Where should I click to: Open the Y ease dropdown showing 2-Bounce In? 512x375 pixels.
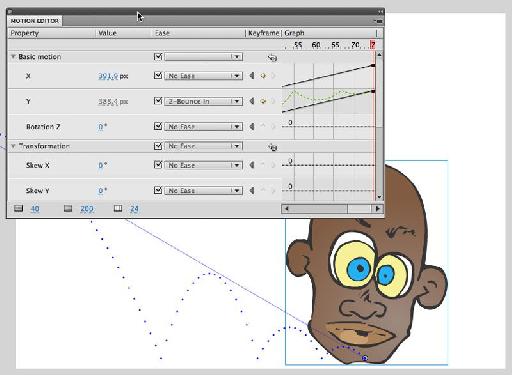pyautogui.click(x=203, y=101)
